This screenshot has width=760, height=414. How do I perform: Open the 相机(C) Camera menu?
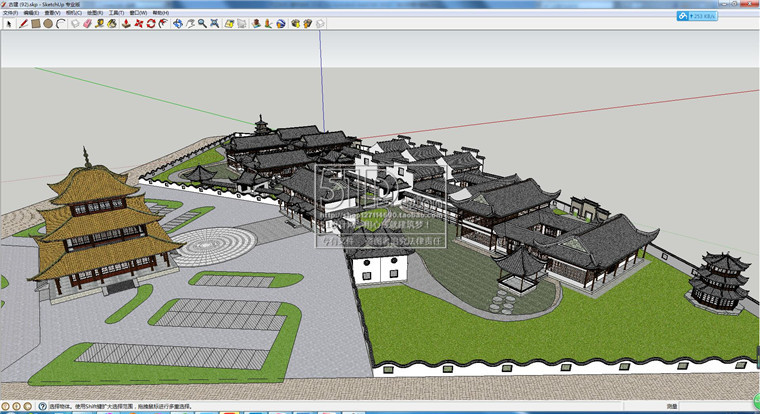pos(74,13)
